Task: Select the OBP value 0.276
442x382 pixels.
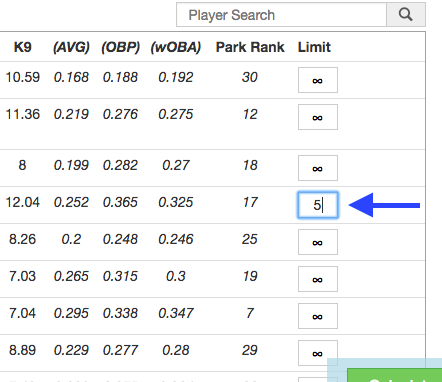Action: tap(120, 114)
